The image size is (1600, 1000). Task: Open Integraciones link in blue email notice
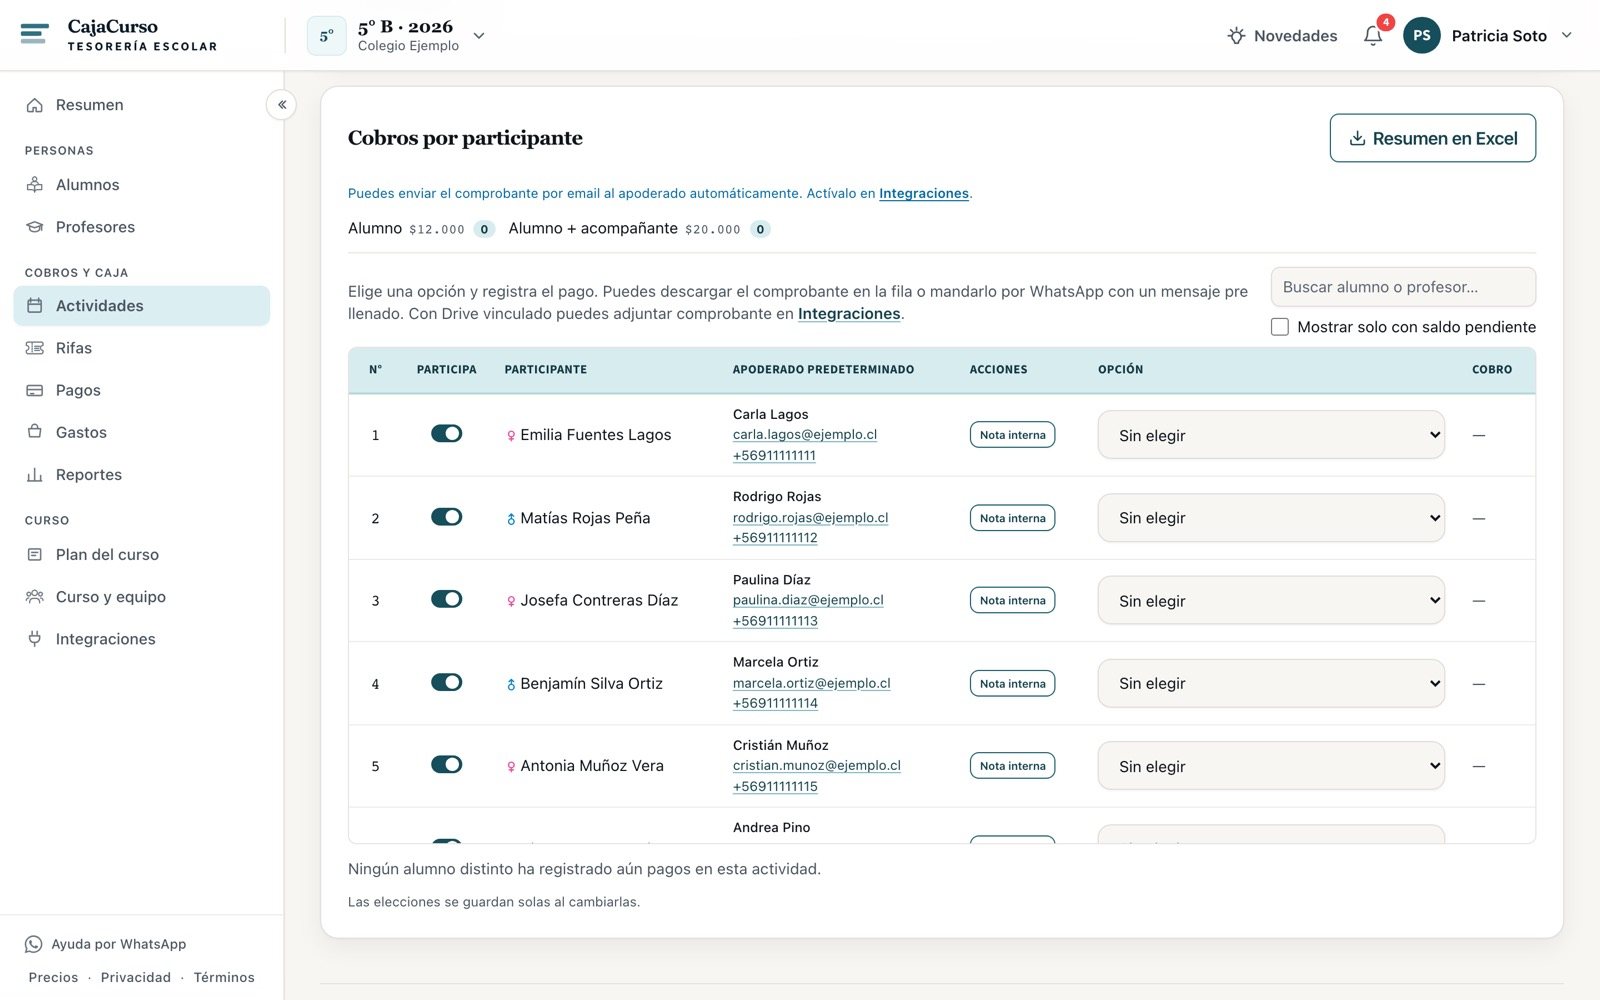tap(924, 194)
